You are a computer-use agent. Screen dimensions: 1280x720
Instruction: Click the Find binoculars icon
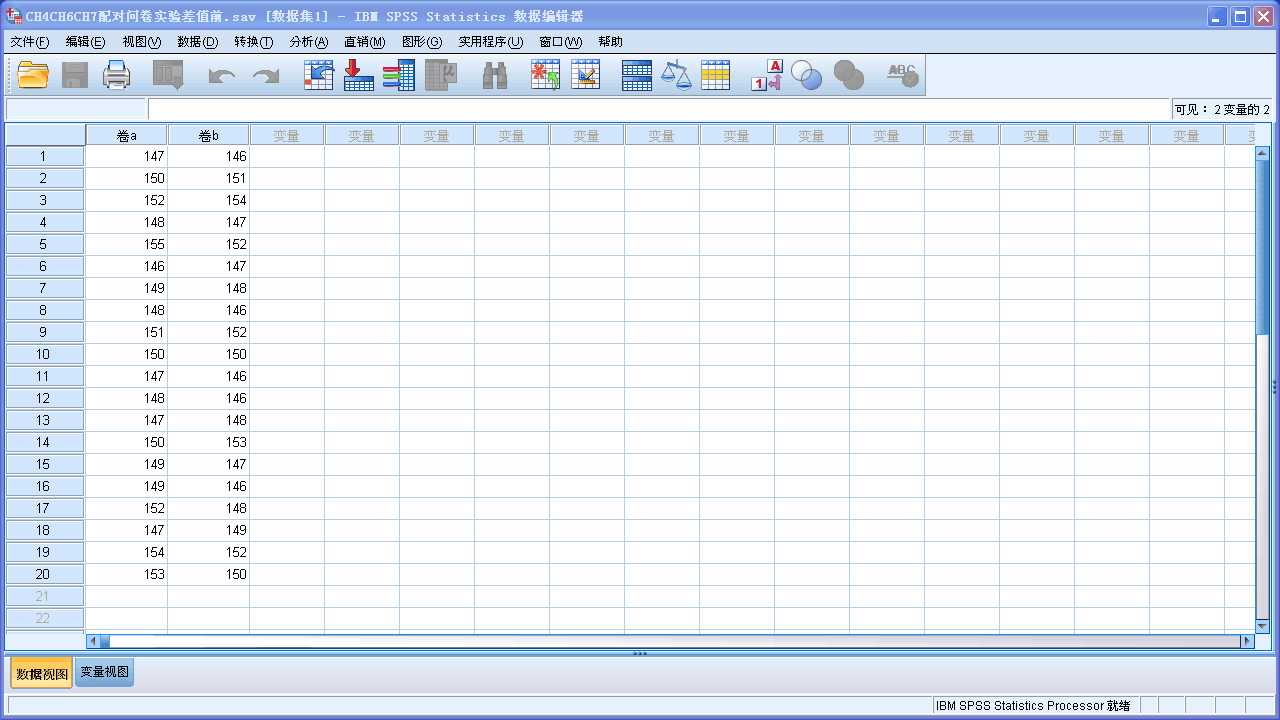[x=495, y=75]
